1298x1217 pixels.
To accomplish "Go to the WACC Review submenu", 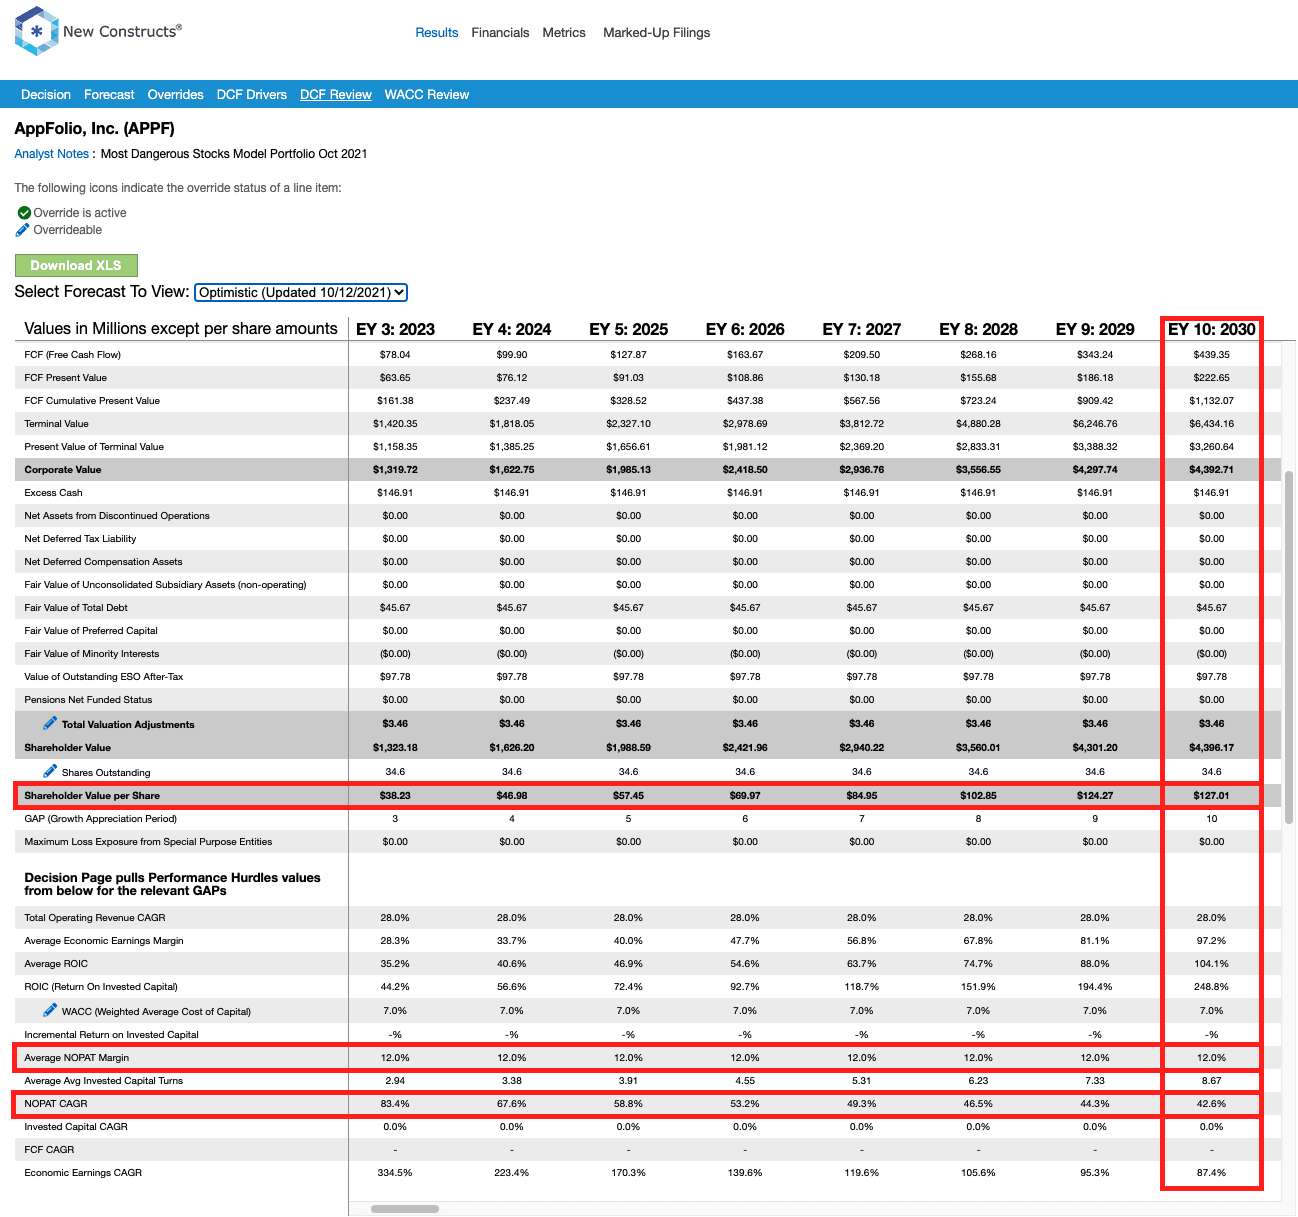I will click(427, 95).
